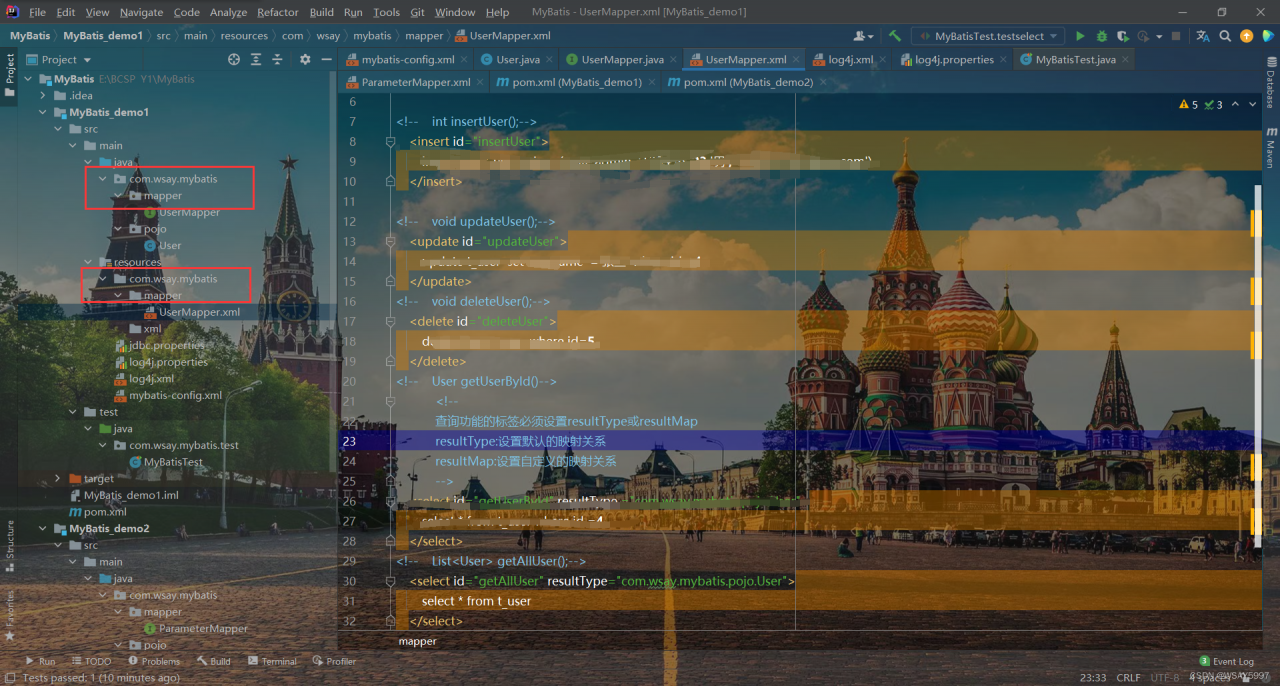
Task: Click Collapse All icon in Project panel
Action: tap(278, 59)
